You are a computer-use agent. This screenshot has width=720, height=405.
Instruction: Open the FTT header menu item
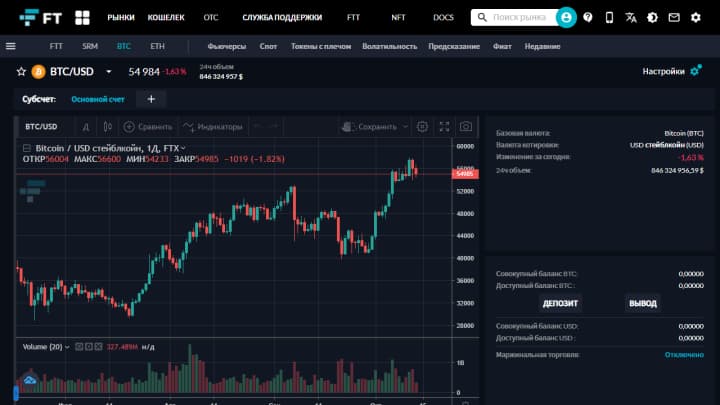(353, 17)
